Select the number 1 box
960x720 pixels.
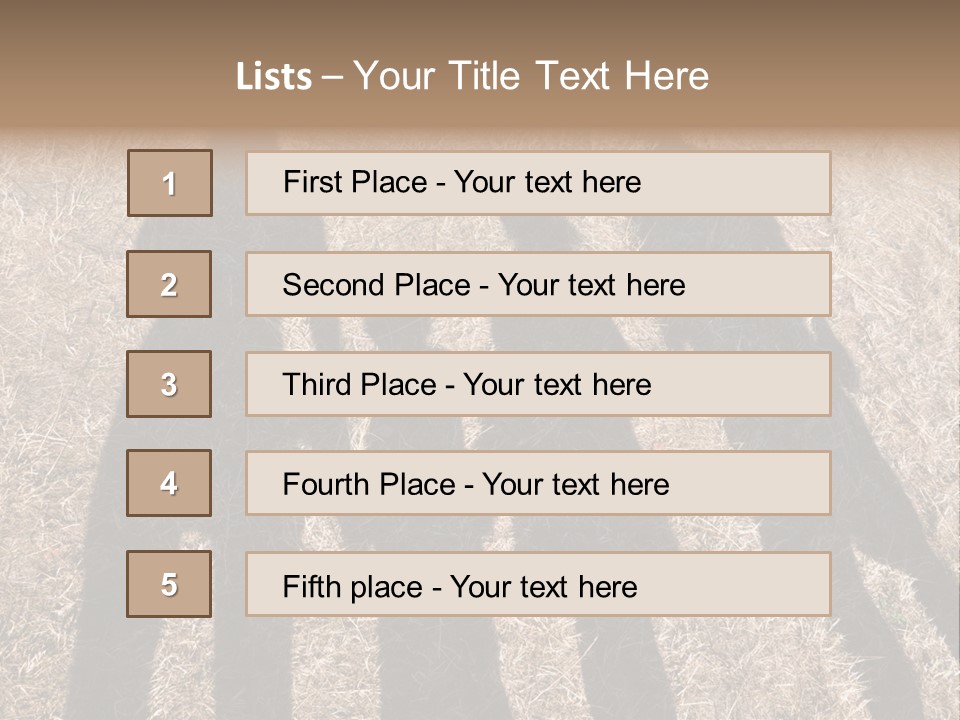point(170,183)
